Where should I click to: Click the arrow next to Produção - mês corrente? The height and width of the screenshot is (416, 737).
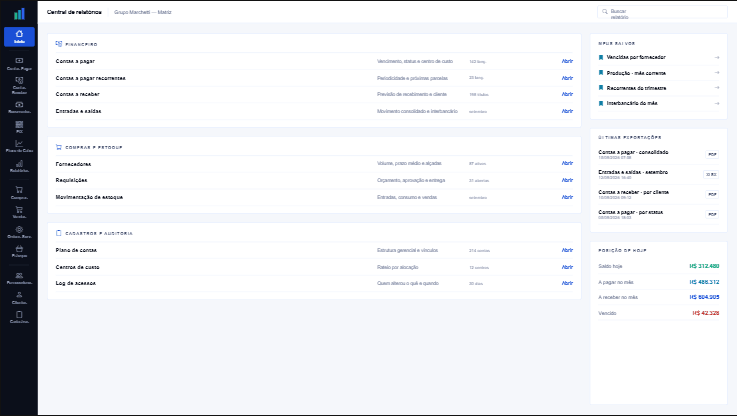click(x=717, y=73)
